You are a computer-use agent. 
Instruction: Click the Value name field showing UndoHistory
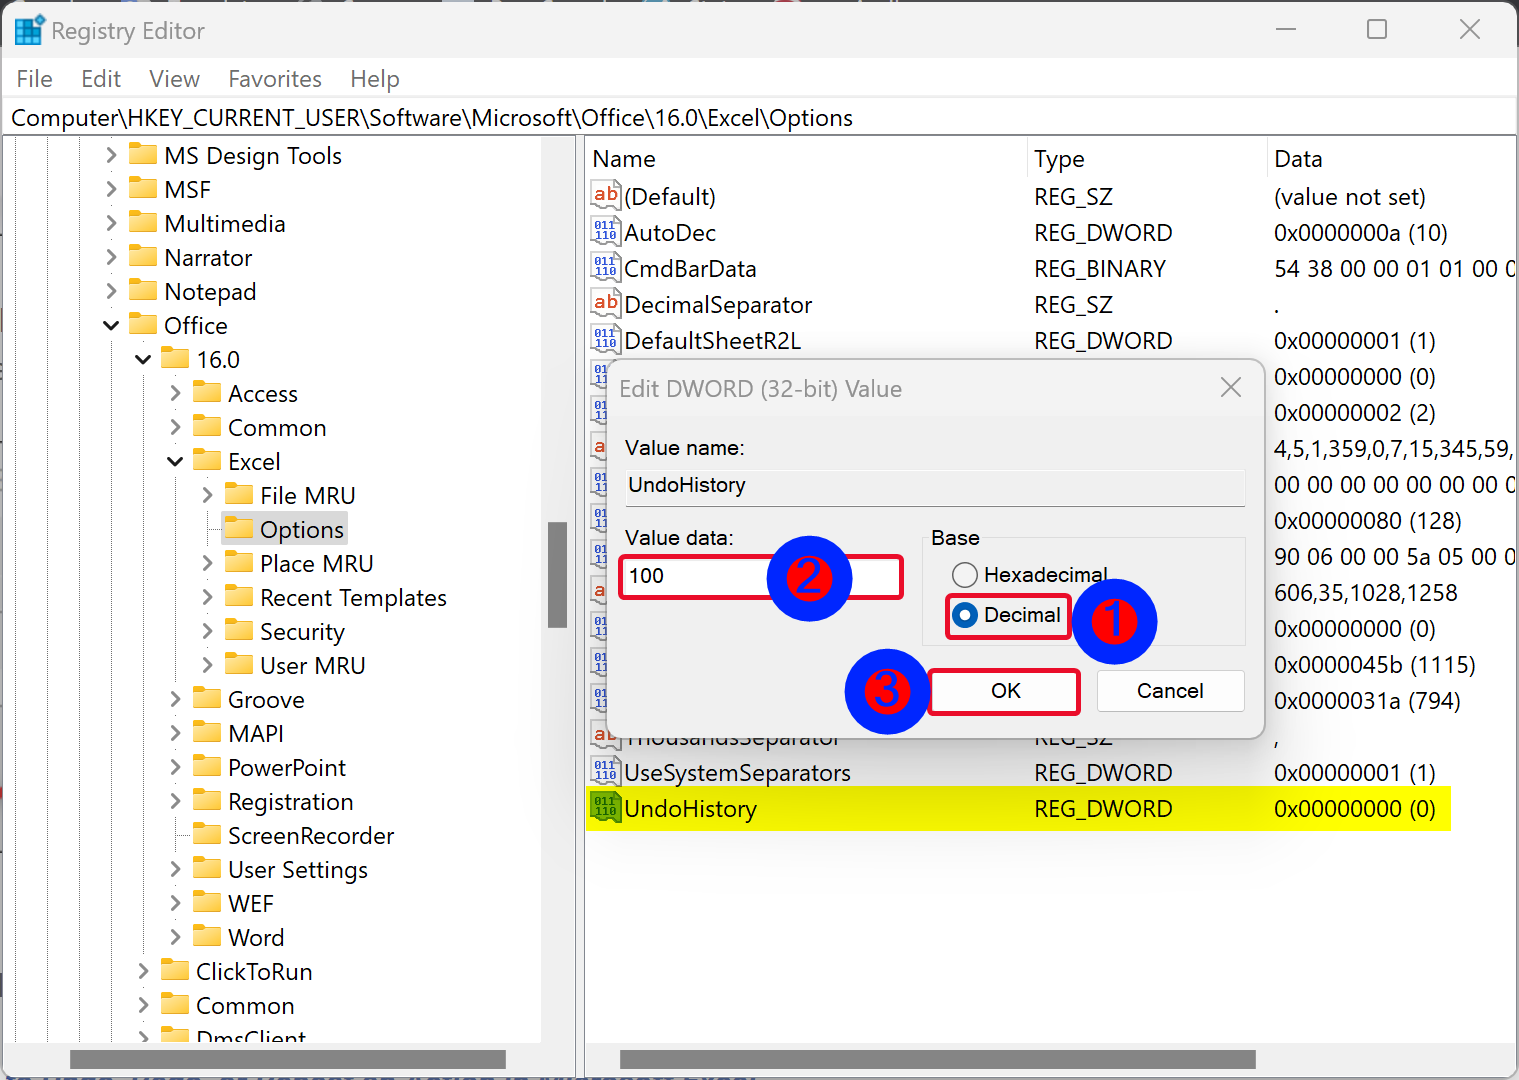point(935,486)
